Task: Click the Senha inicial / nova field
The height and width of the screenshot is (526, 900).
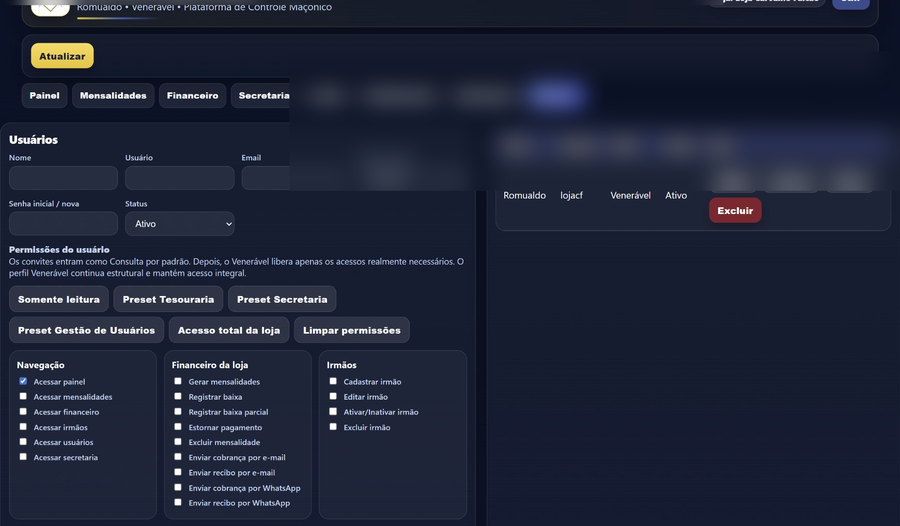Action: [63, 223]
